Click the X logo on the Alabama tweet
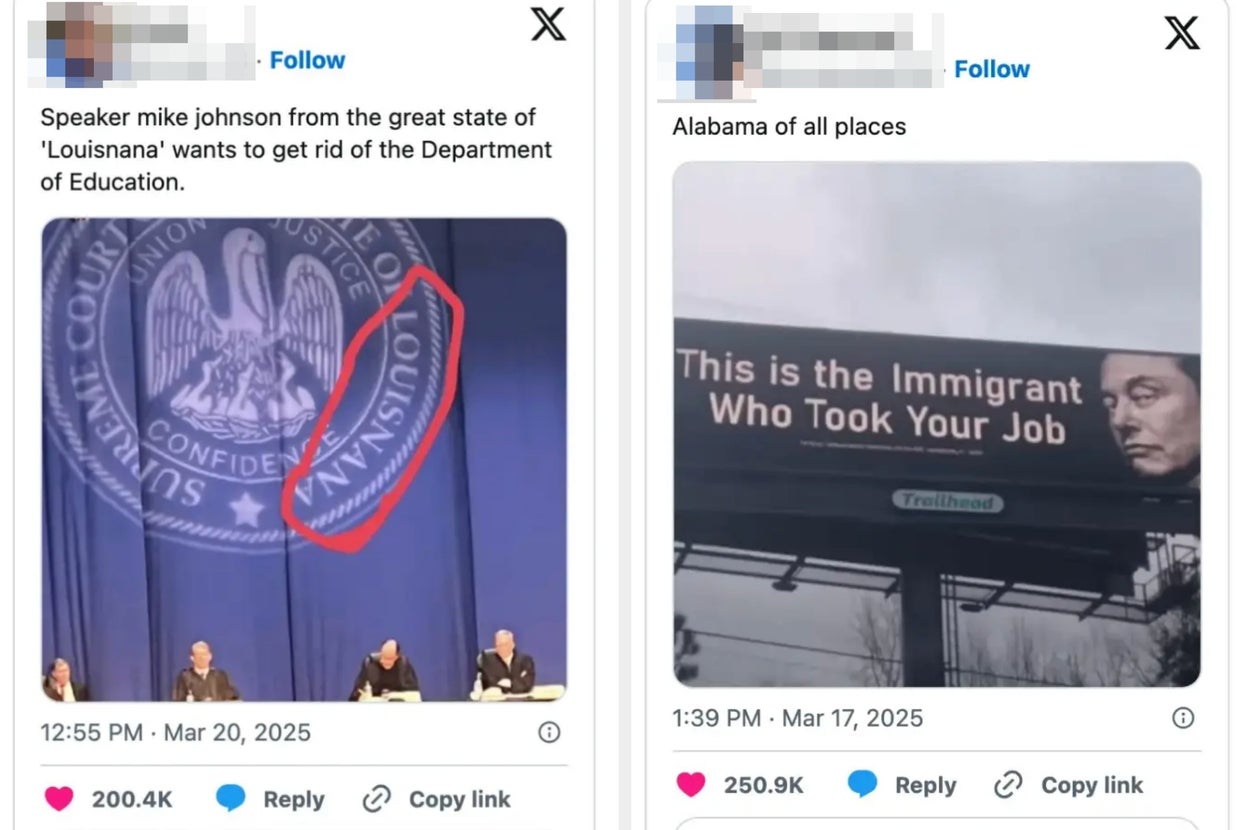Viewport: 1250px width, 830px height. (1182, 33)
